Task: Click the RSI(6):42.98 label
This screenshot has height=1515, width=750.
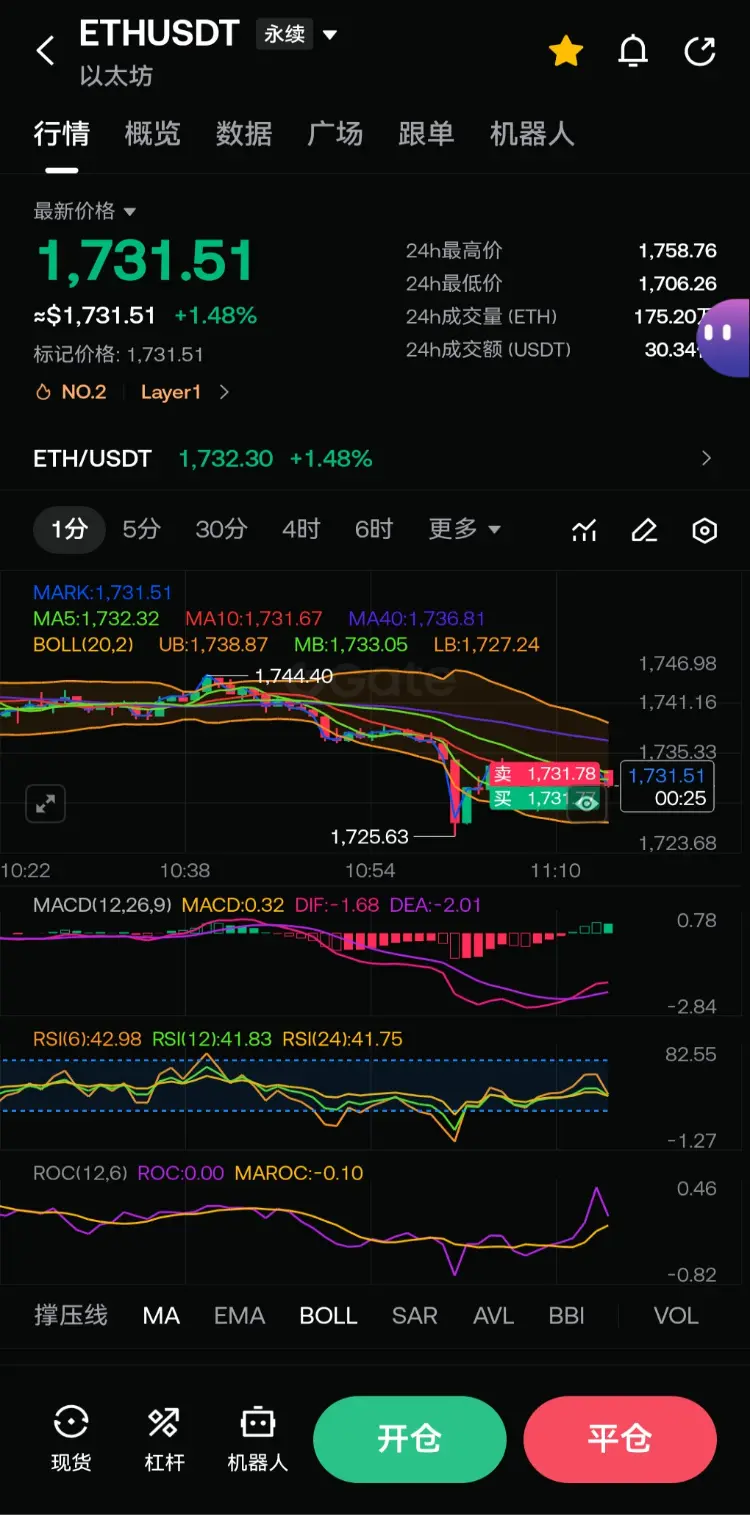Action: click(x=88, y=1039)
